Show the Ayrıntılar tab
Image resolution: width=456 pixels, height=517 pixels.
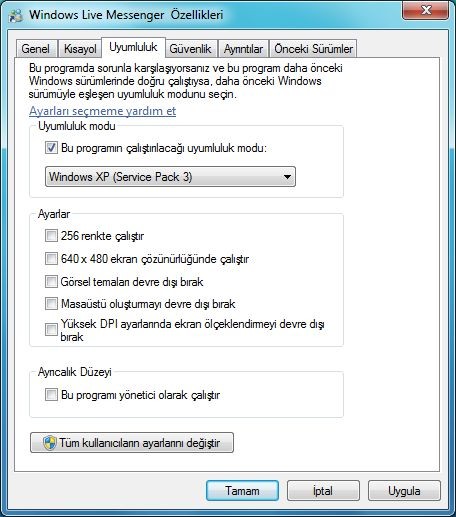(x=243, y=49)
